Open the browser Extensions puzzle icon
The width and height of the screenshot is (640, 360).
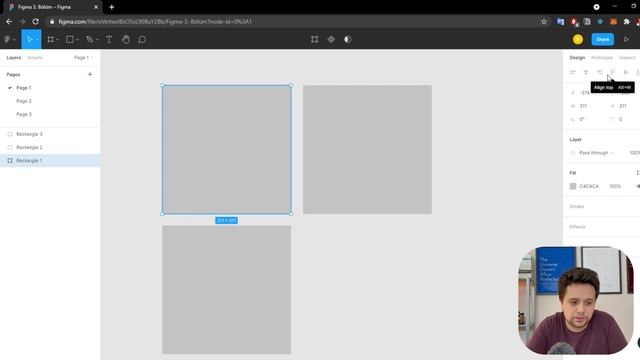(x=627, y=22)
